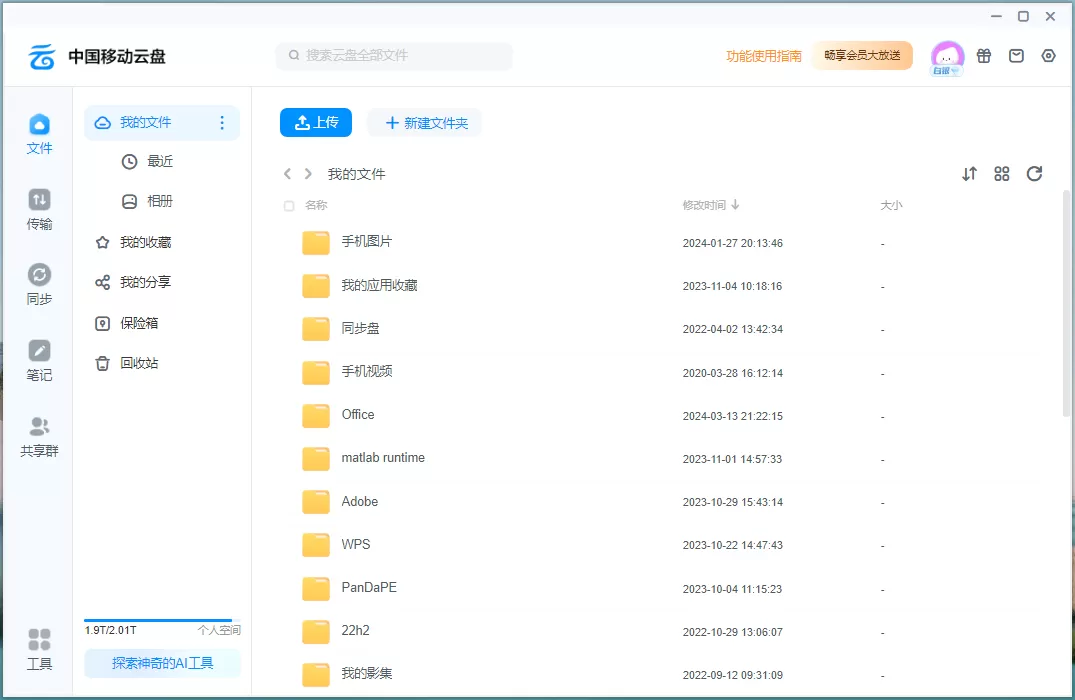The image size is (1075, 700).
Task: Switch to grid view
Action: tap(1002, 173)
